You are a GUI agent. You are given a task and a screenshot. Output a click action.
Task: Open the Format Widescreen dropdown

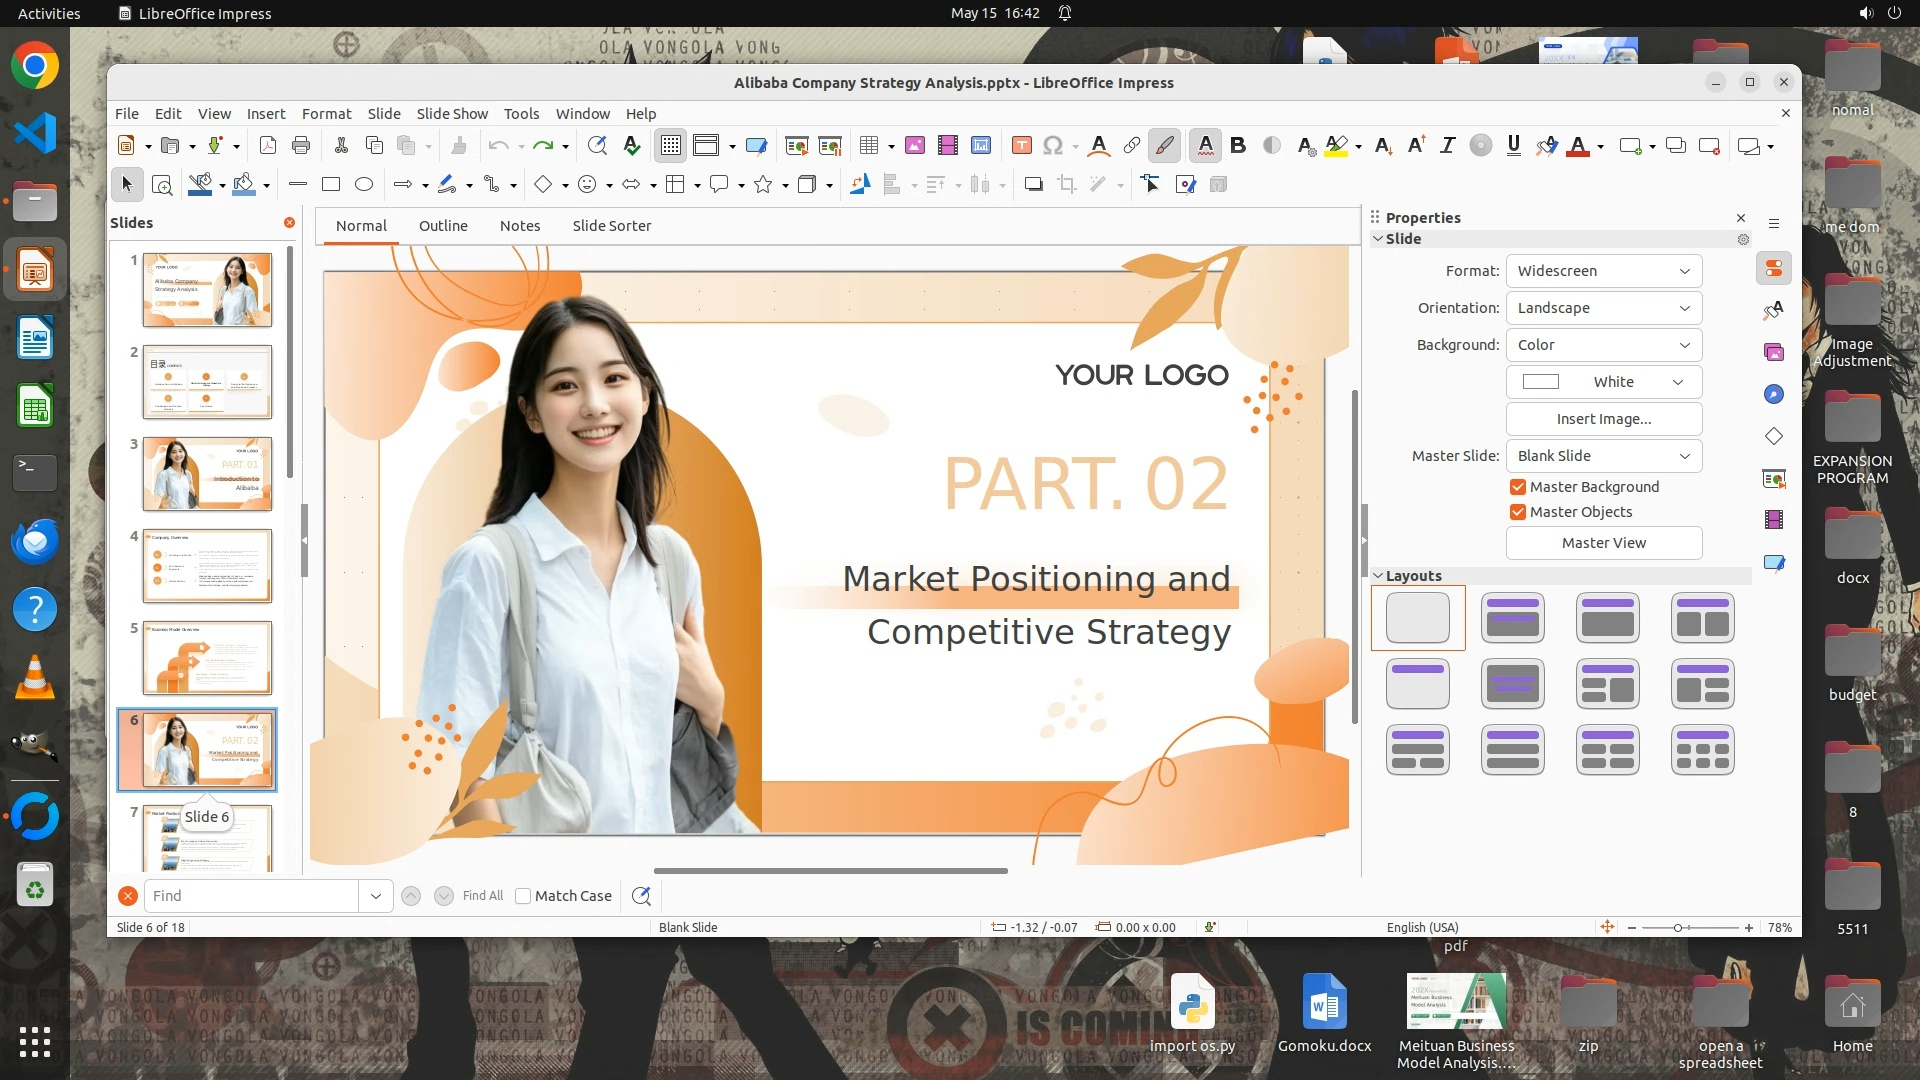coord(1603,271)
